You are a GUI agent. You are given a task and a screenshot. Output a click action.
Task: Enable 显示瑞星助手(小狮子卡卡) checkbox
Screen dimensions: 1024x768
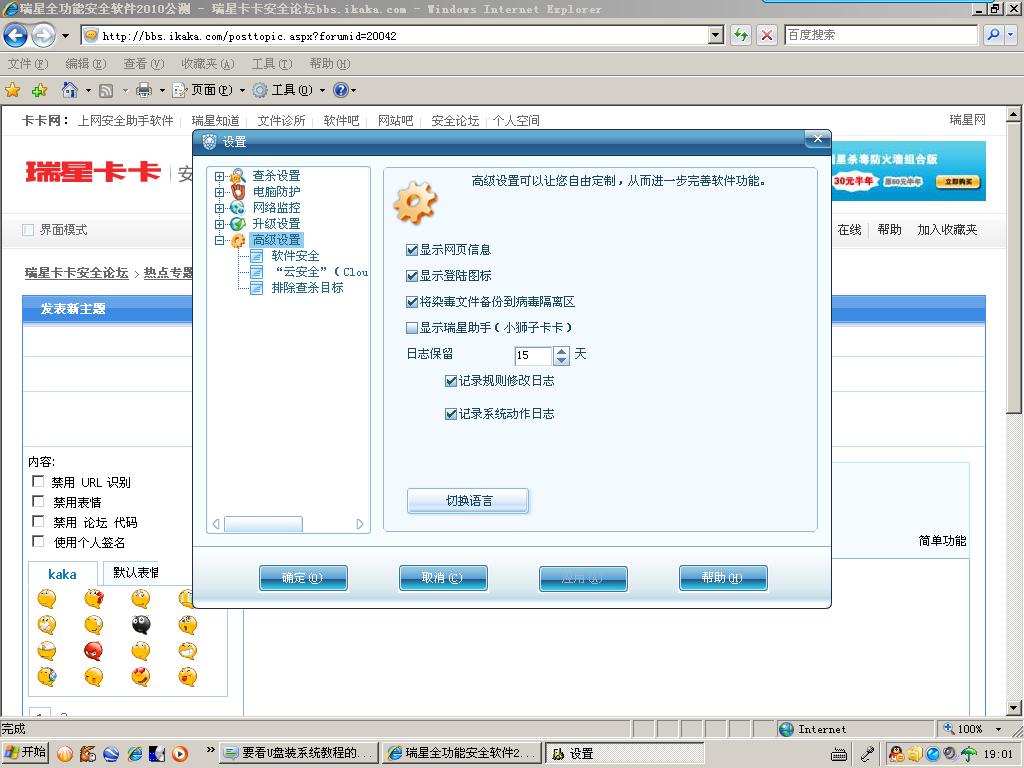412,328
